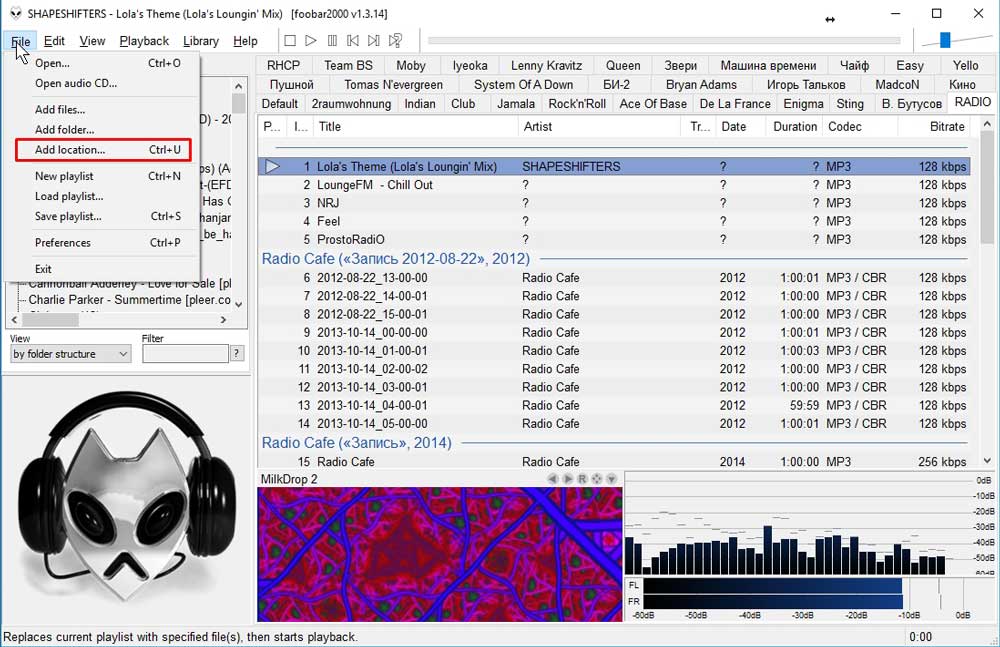Screen dimensions: 1000x647
Task: Open the MilkDrop dropdown arrow menu
Action: pyautogui.click(x=612, y=479)
